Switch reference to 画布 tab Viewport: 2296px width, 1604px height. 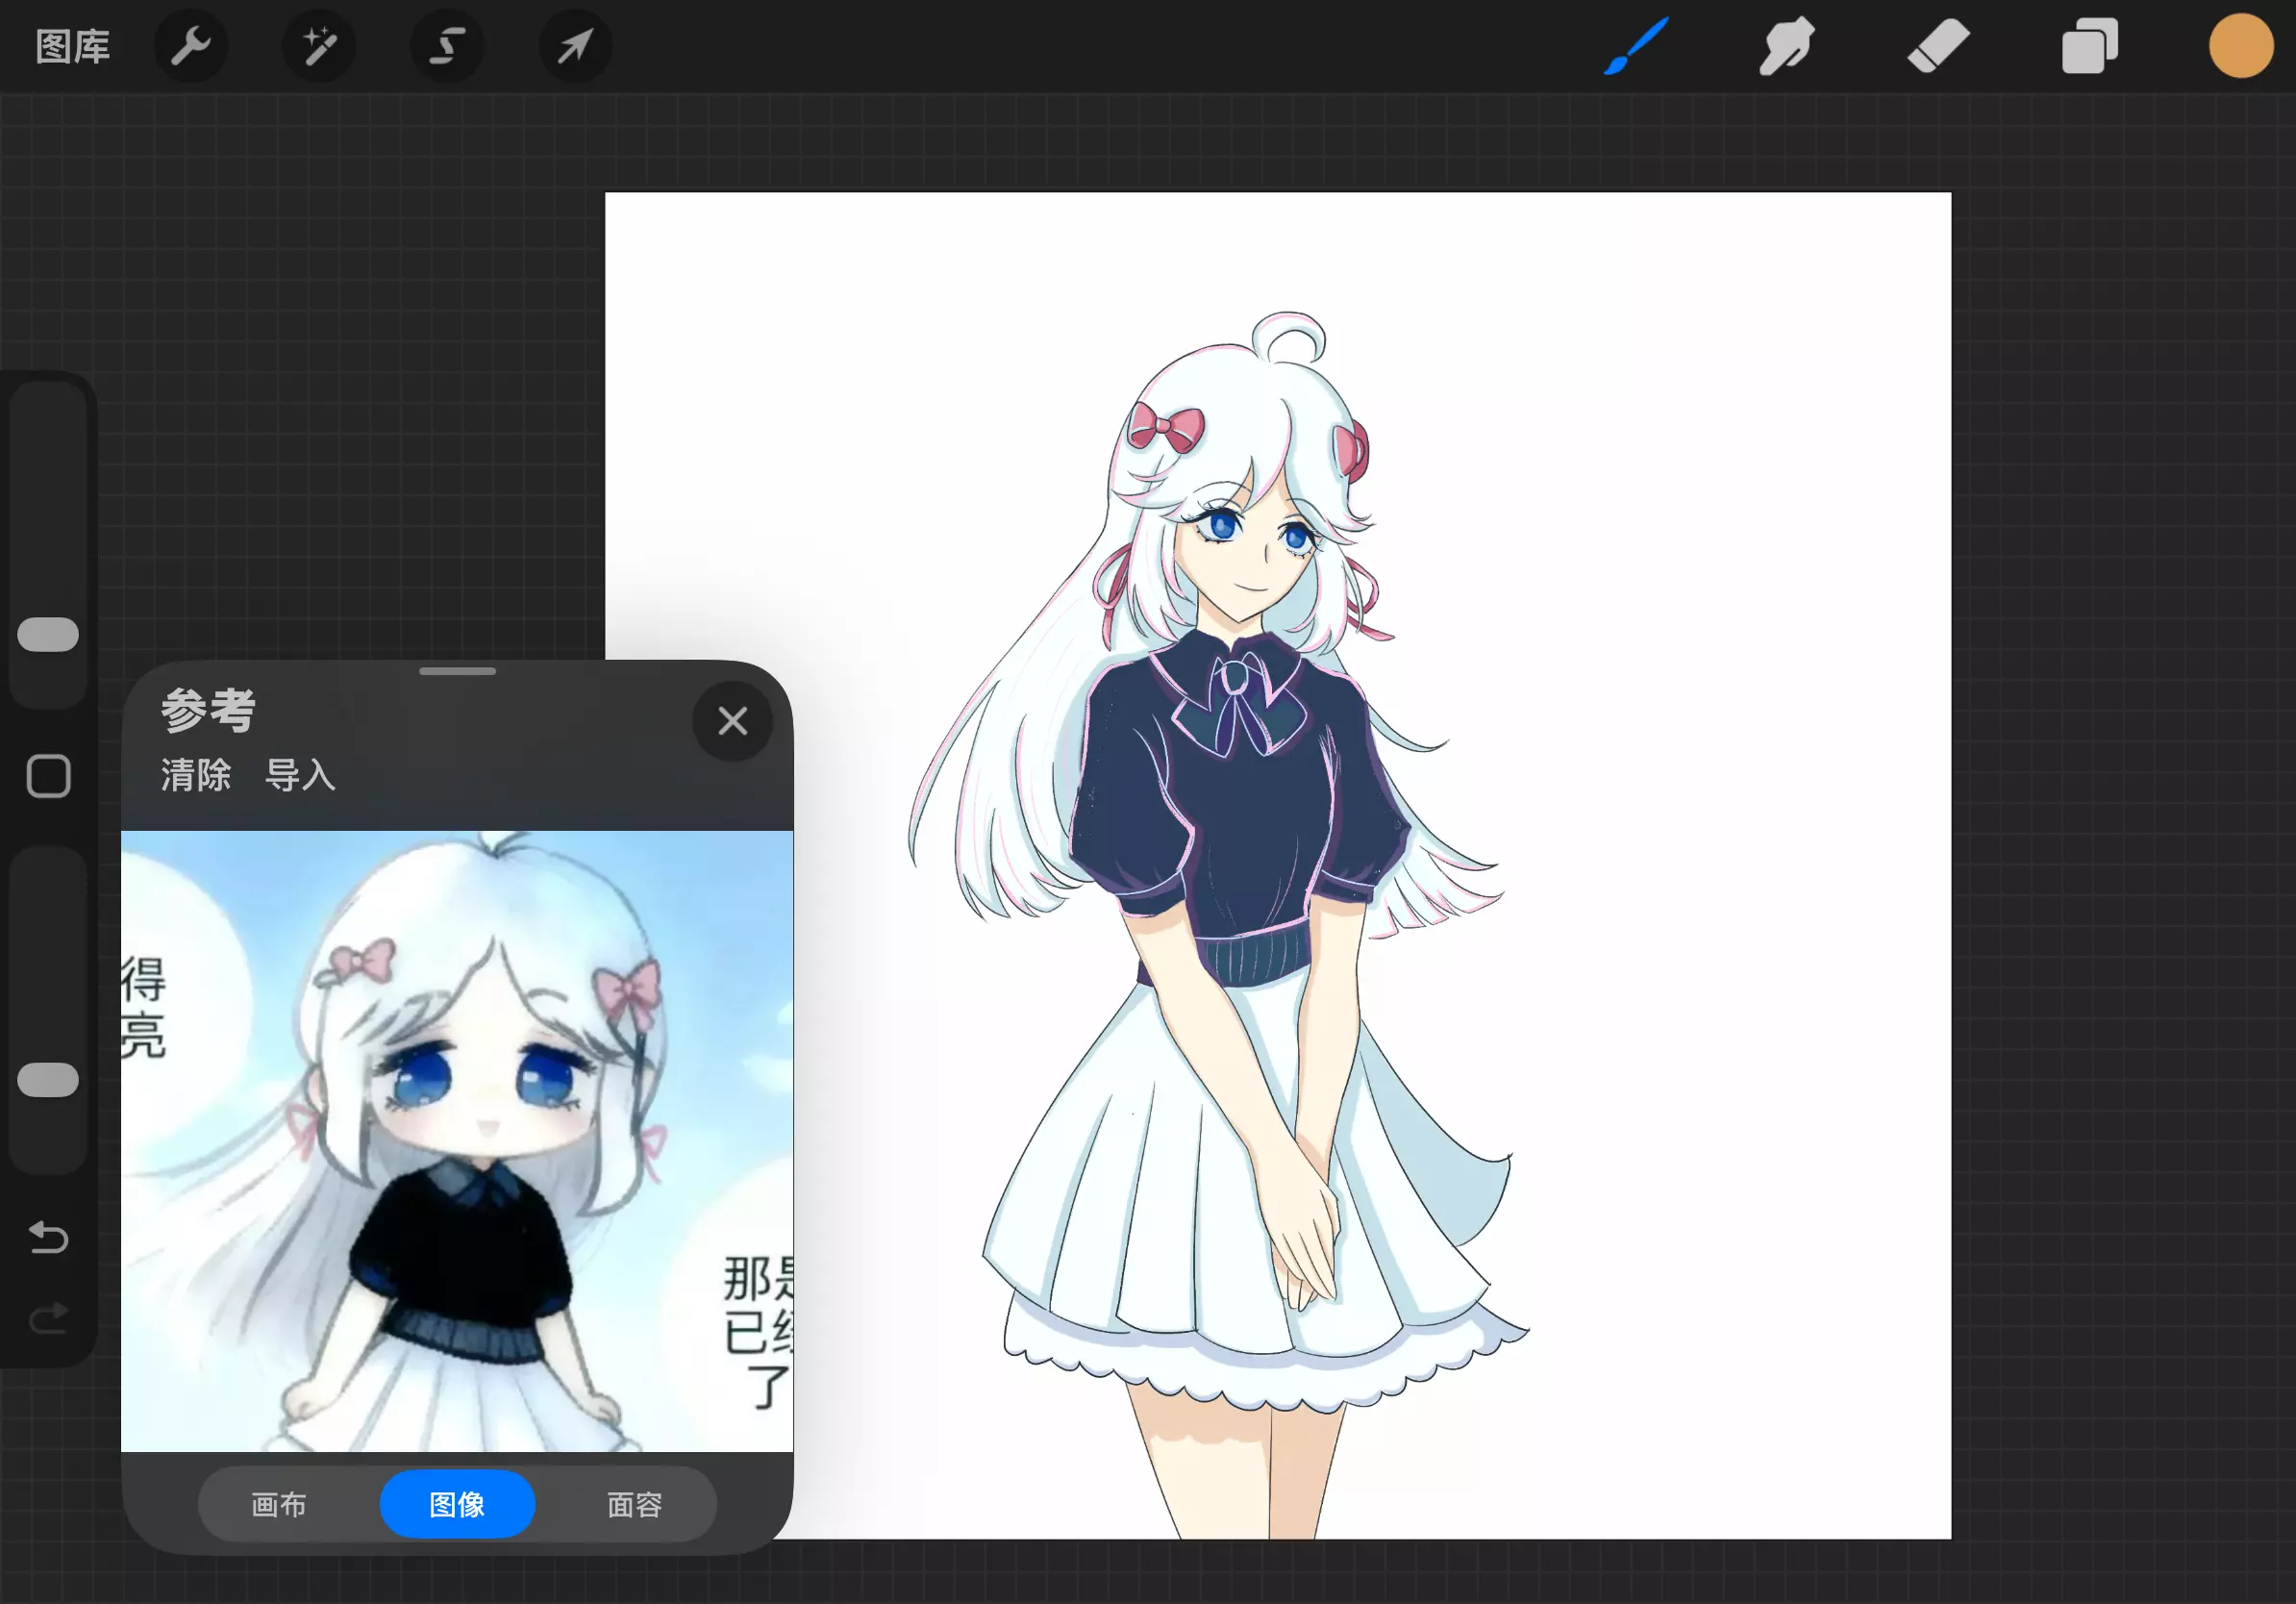278,1504
